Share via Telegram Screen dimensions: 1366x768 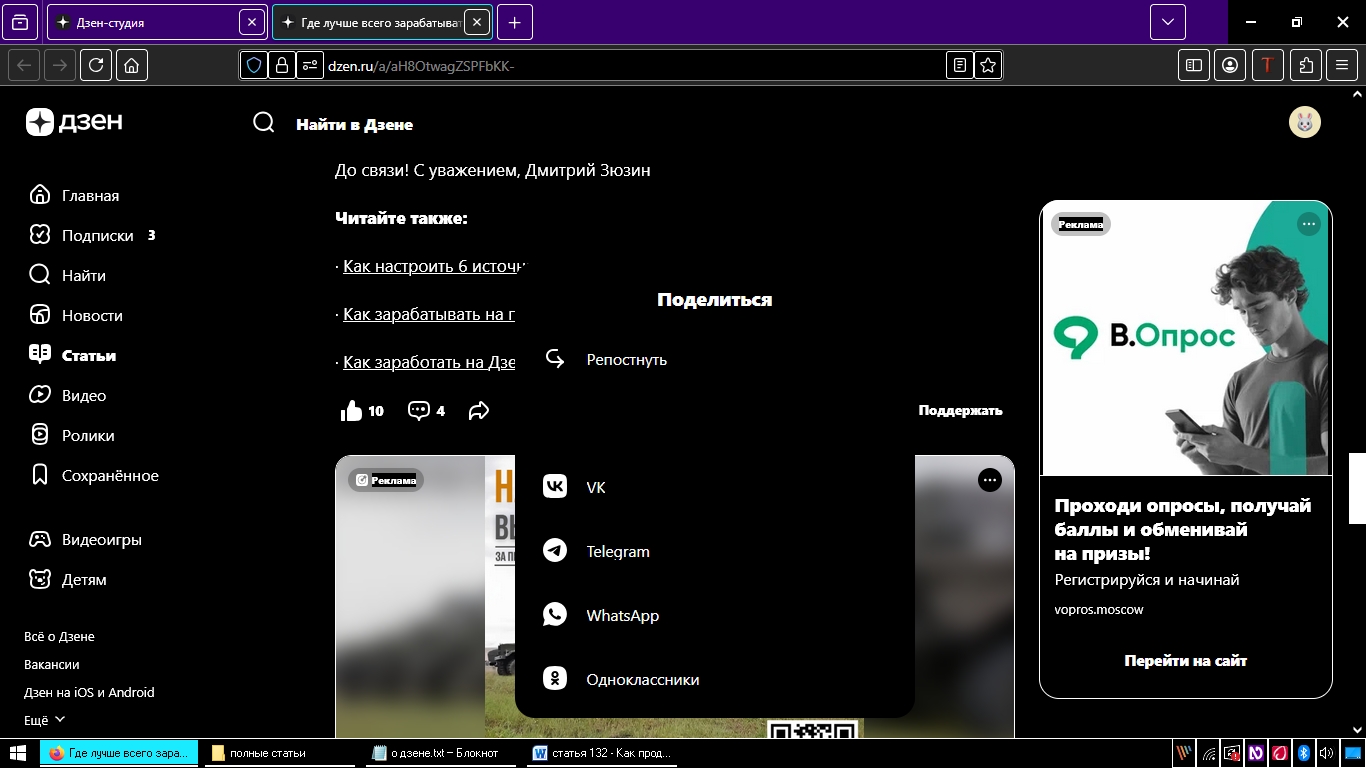(x=714, y=551)
